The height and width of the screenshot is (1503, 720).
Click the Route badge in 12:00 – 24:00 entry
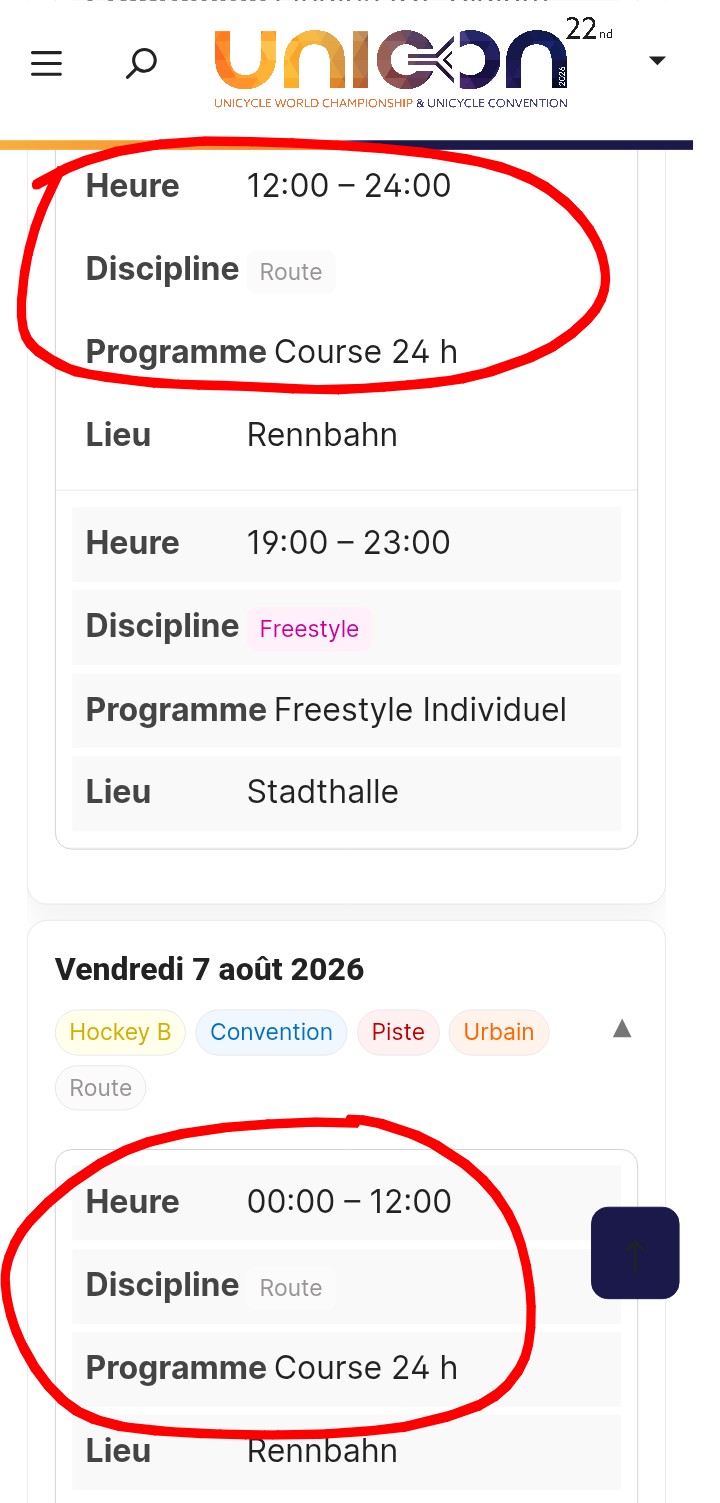[291, 272]
